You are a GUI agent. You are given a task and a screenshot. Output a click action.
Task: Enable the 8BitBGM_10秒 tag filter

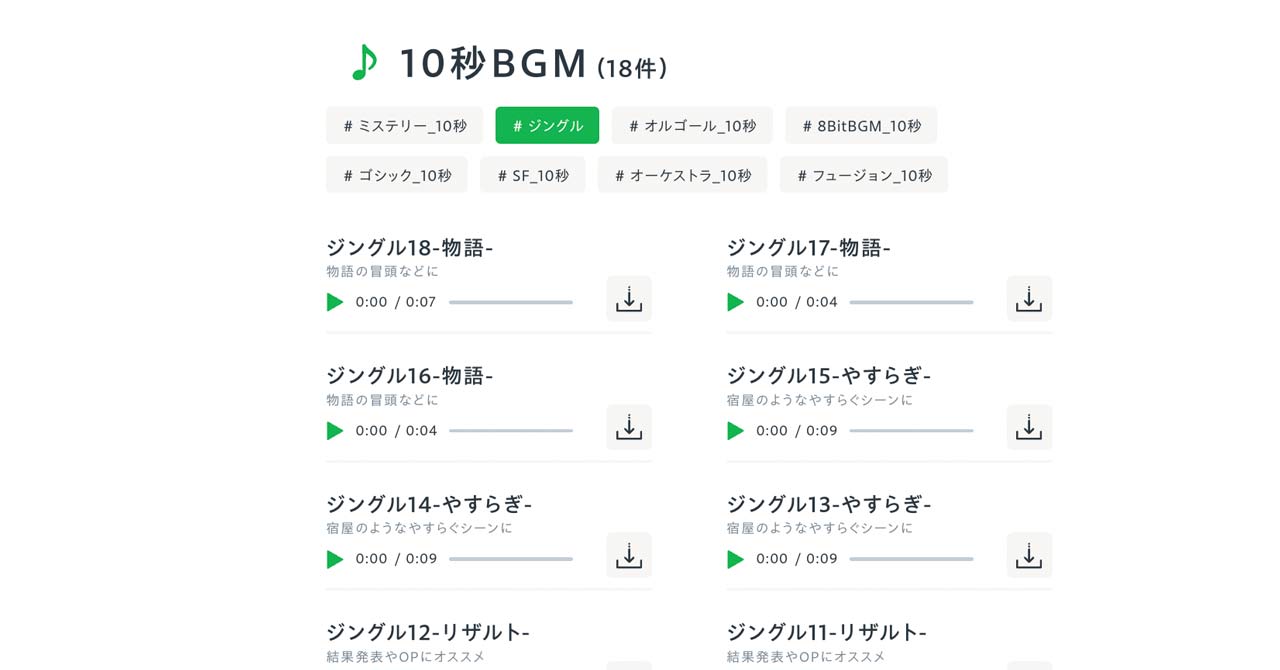[x=861, y=125]
